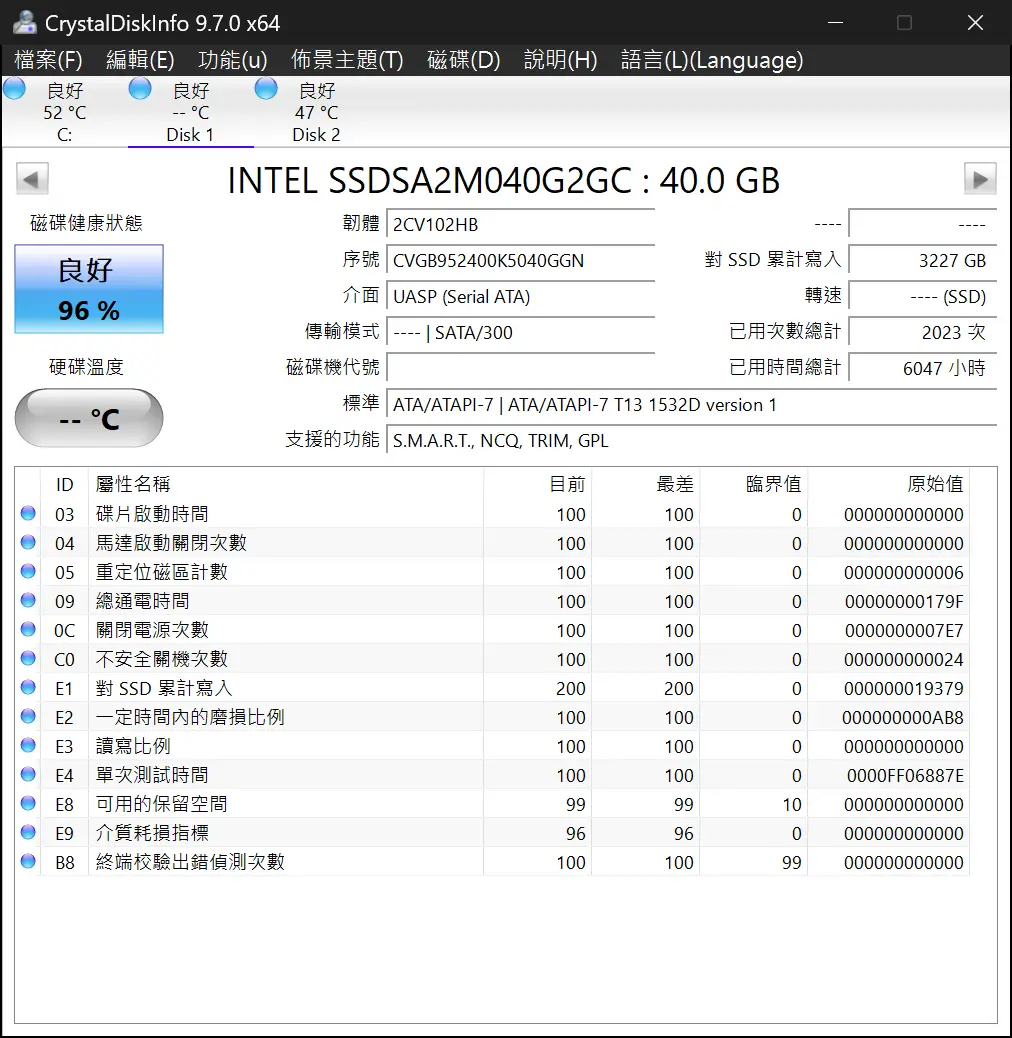This screenshot has height=1038, width=1012.
Task: Open the 語言(L)(Language) menu
Action: pos(712,60)
